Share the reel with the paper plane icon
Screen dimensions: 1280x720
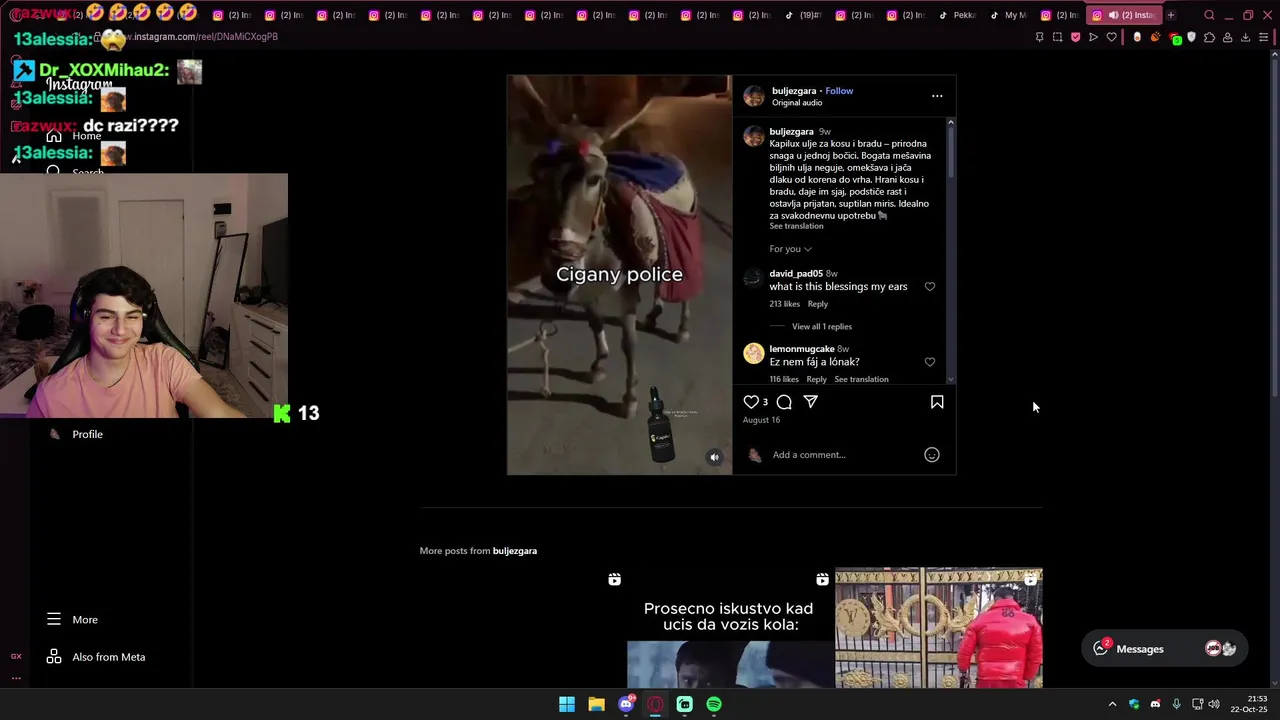click(811, 402)
